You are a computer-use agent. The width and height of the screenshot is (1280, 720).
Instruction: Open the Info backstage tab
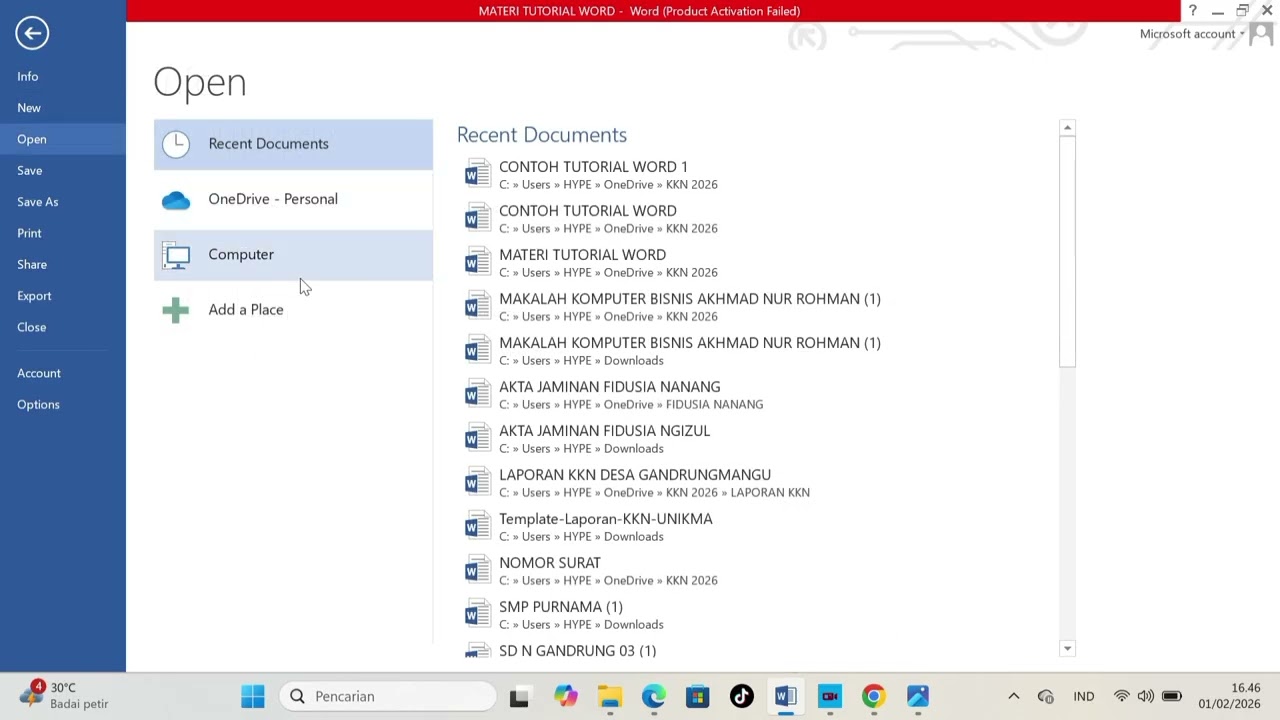pos(63,77)
